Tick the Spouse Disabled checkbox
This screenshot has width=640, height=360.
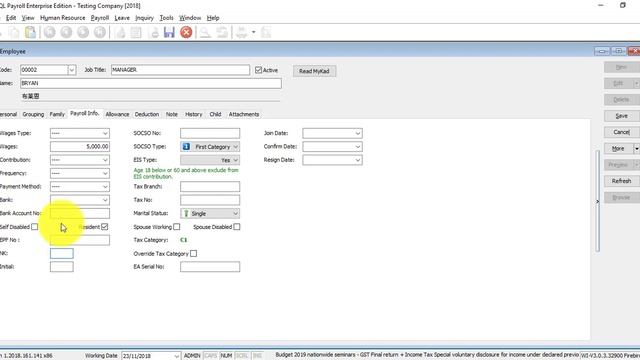[237, 227]
